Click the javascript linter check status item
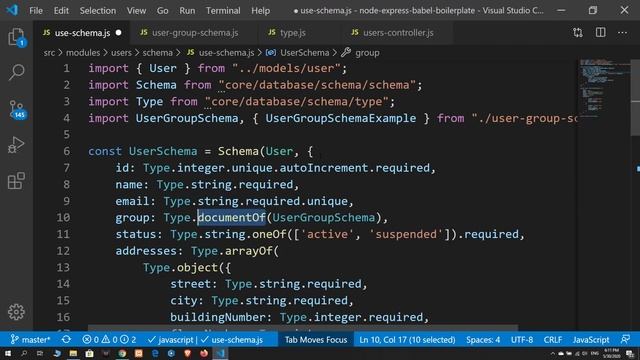The image size is (640, 360). [171, 340]
